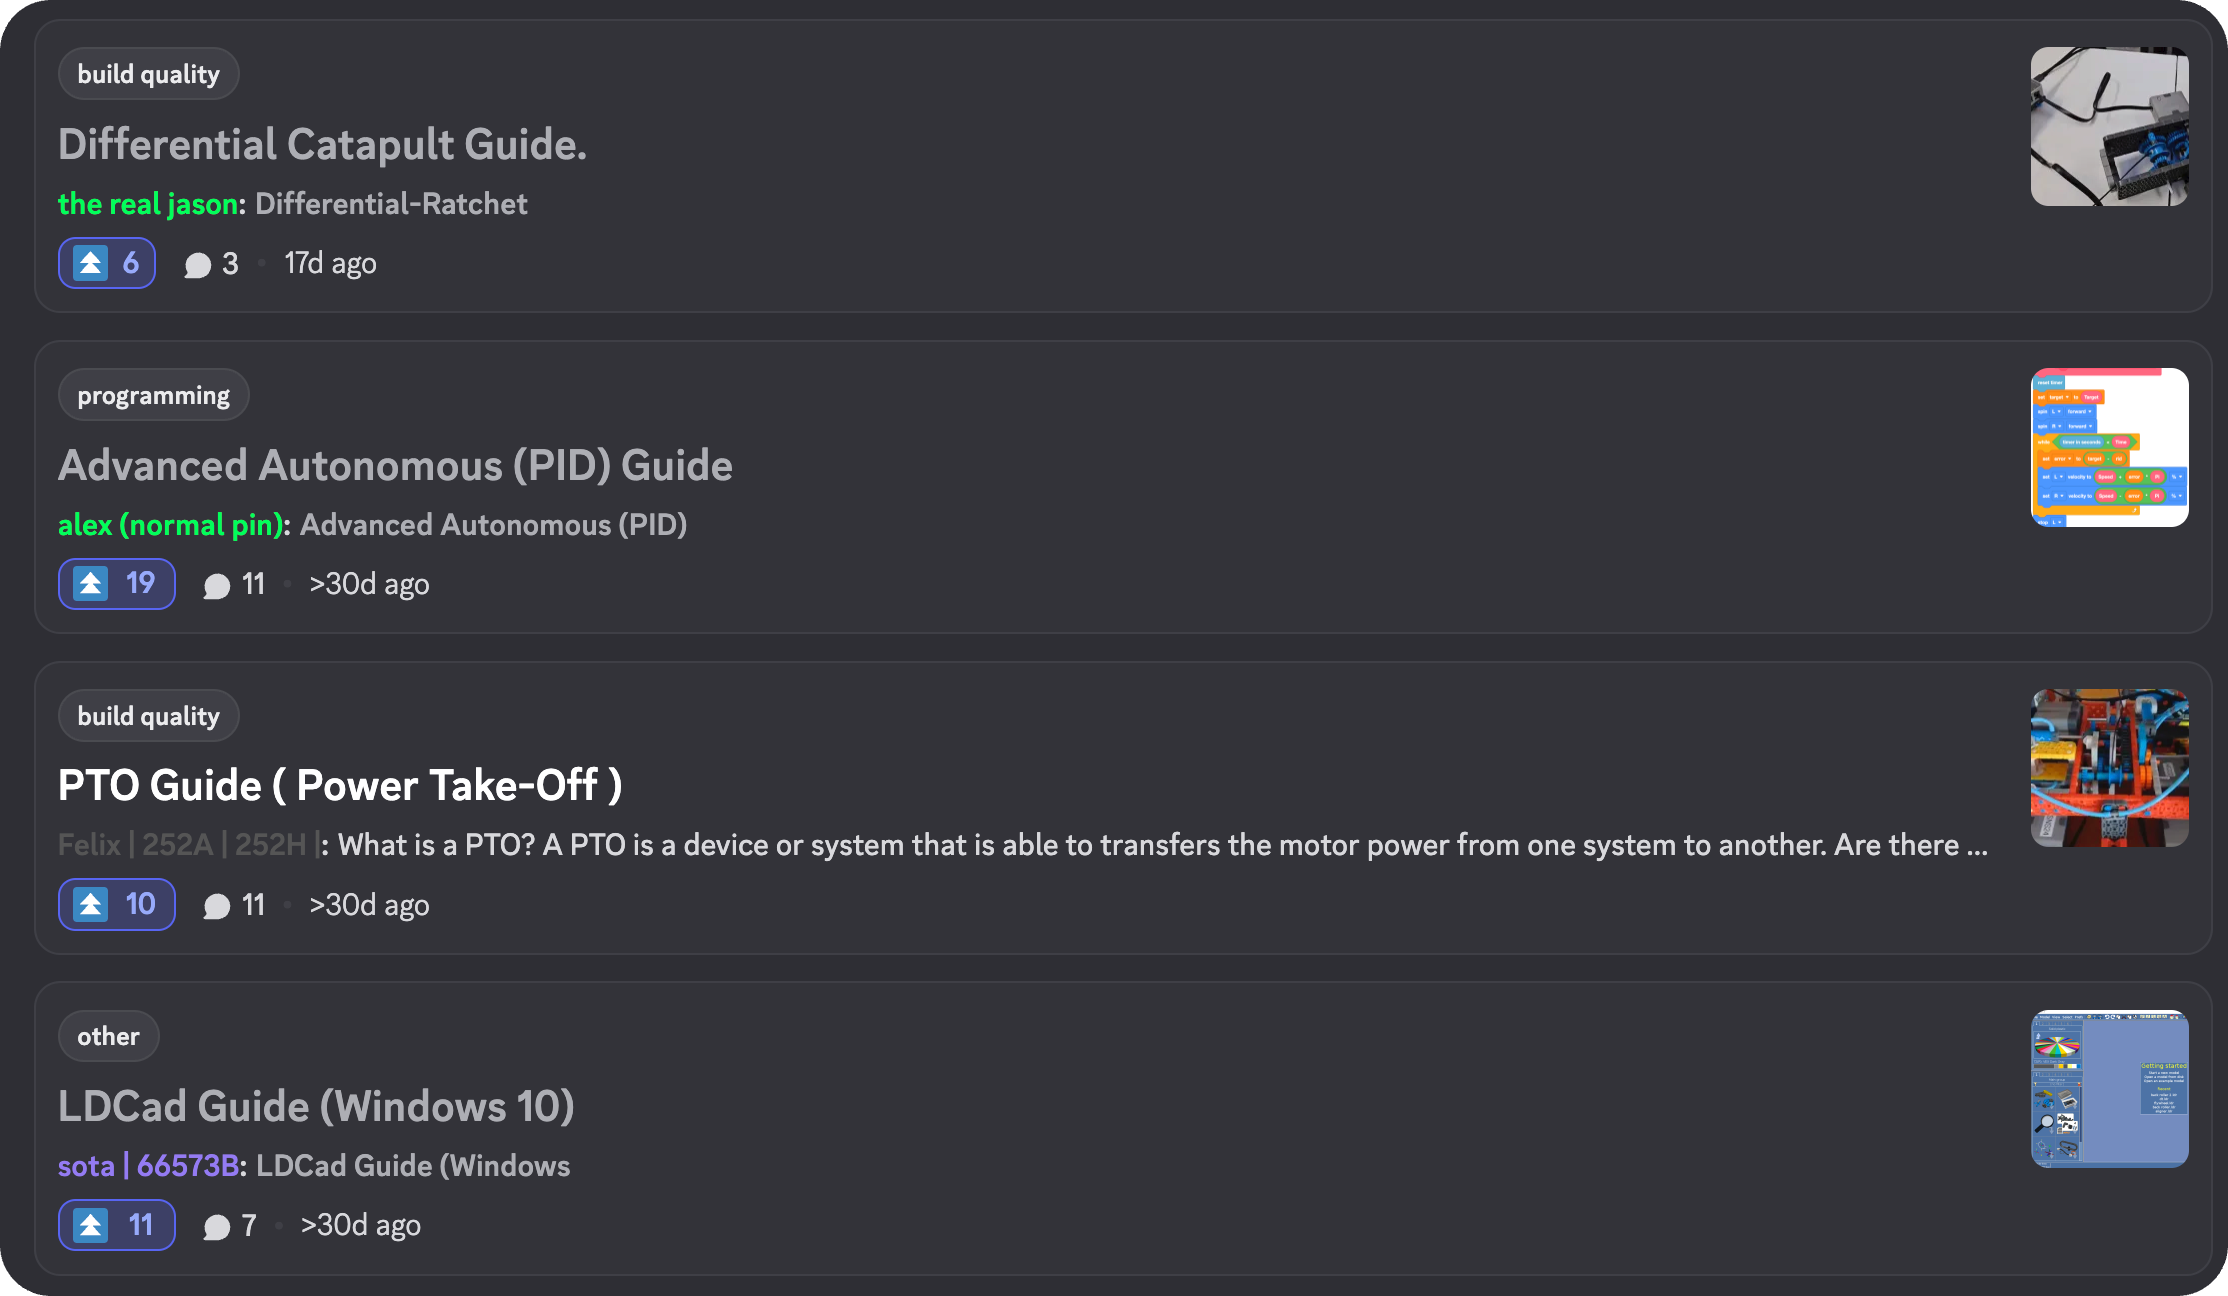Click the build quality tag on PTO Guide

[x=148, y=716]
